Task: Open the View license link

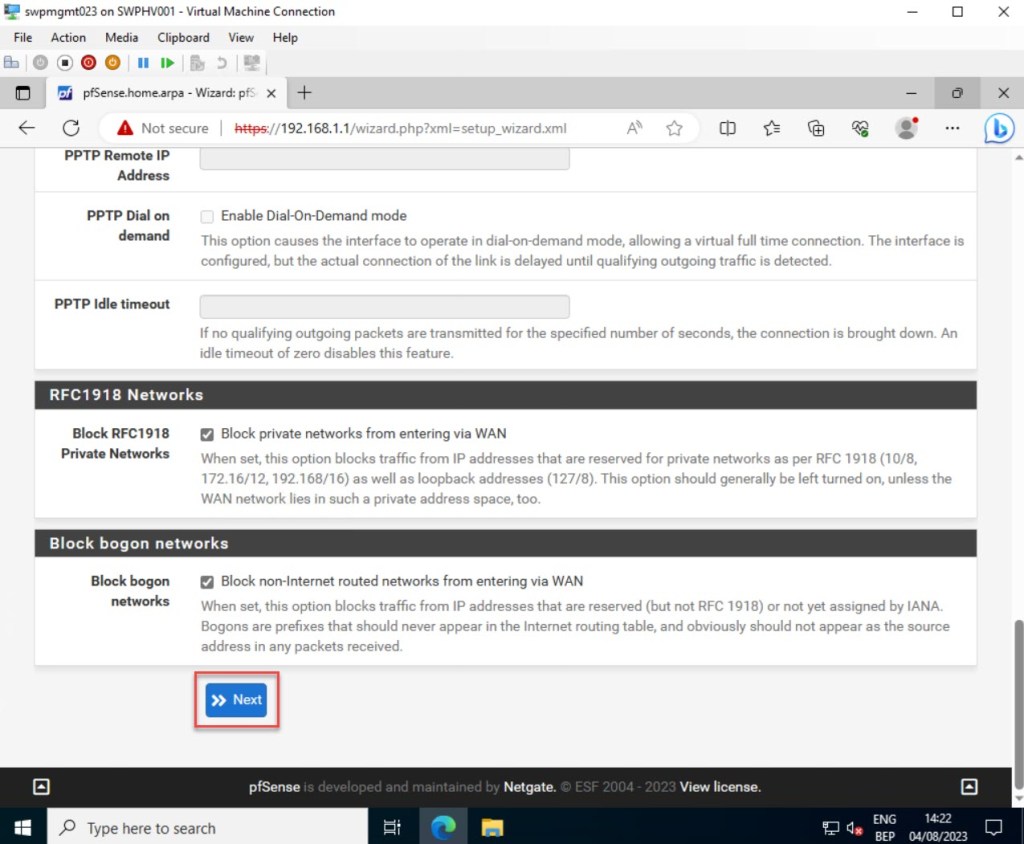Action: coord(720,787)
